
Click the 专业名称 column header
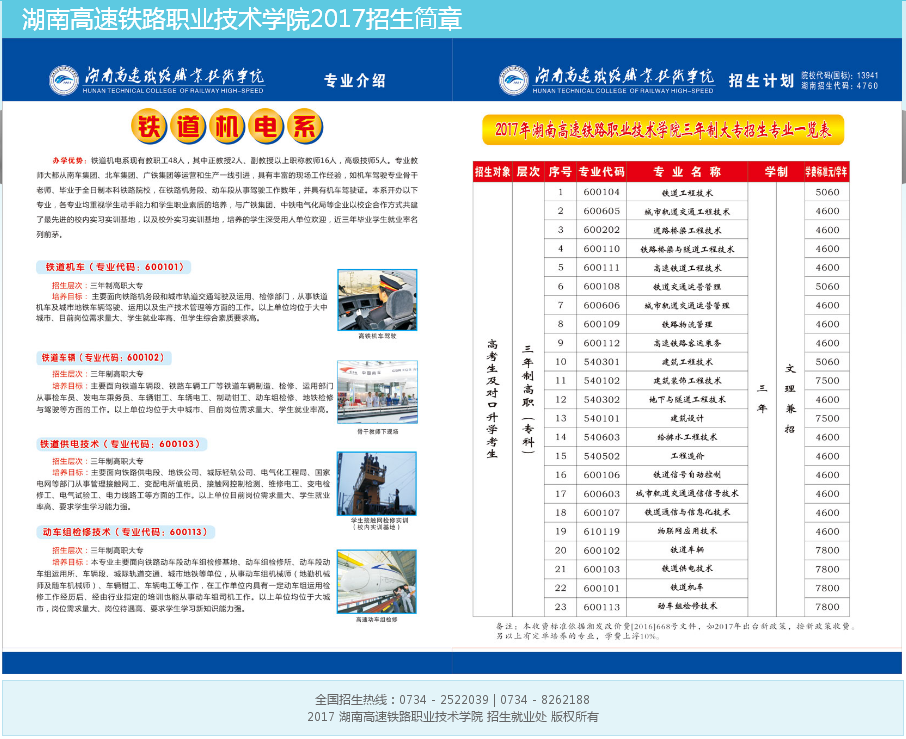687,171
